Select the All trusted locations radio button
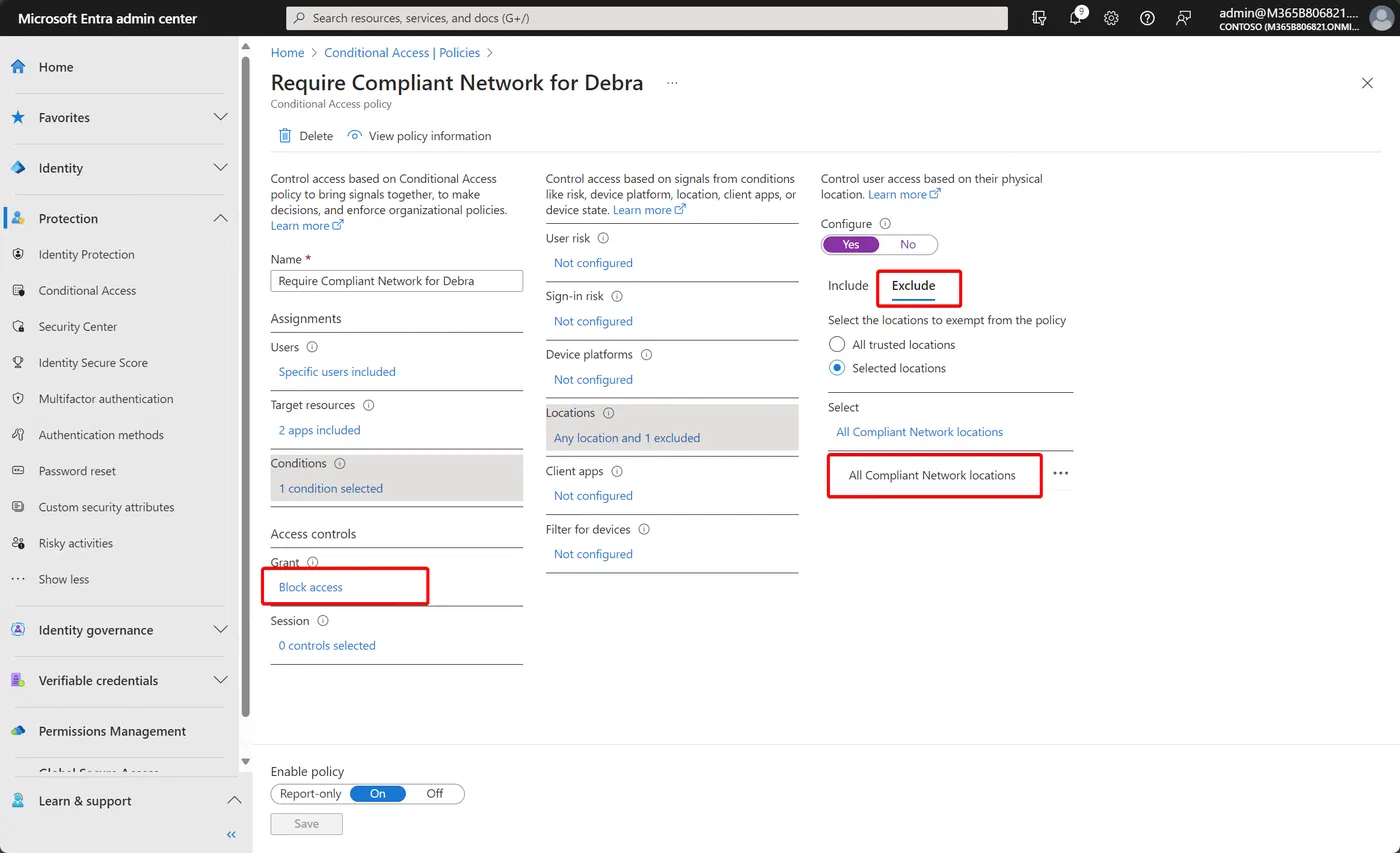Viewport: 1400px width, 853px height. [838, 344]
